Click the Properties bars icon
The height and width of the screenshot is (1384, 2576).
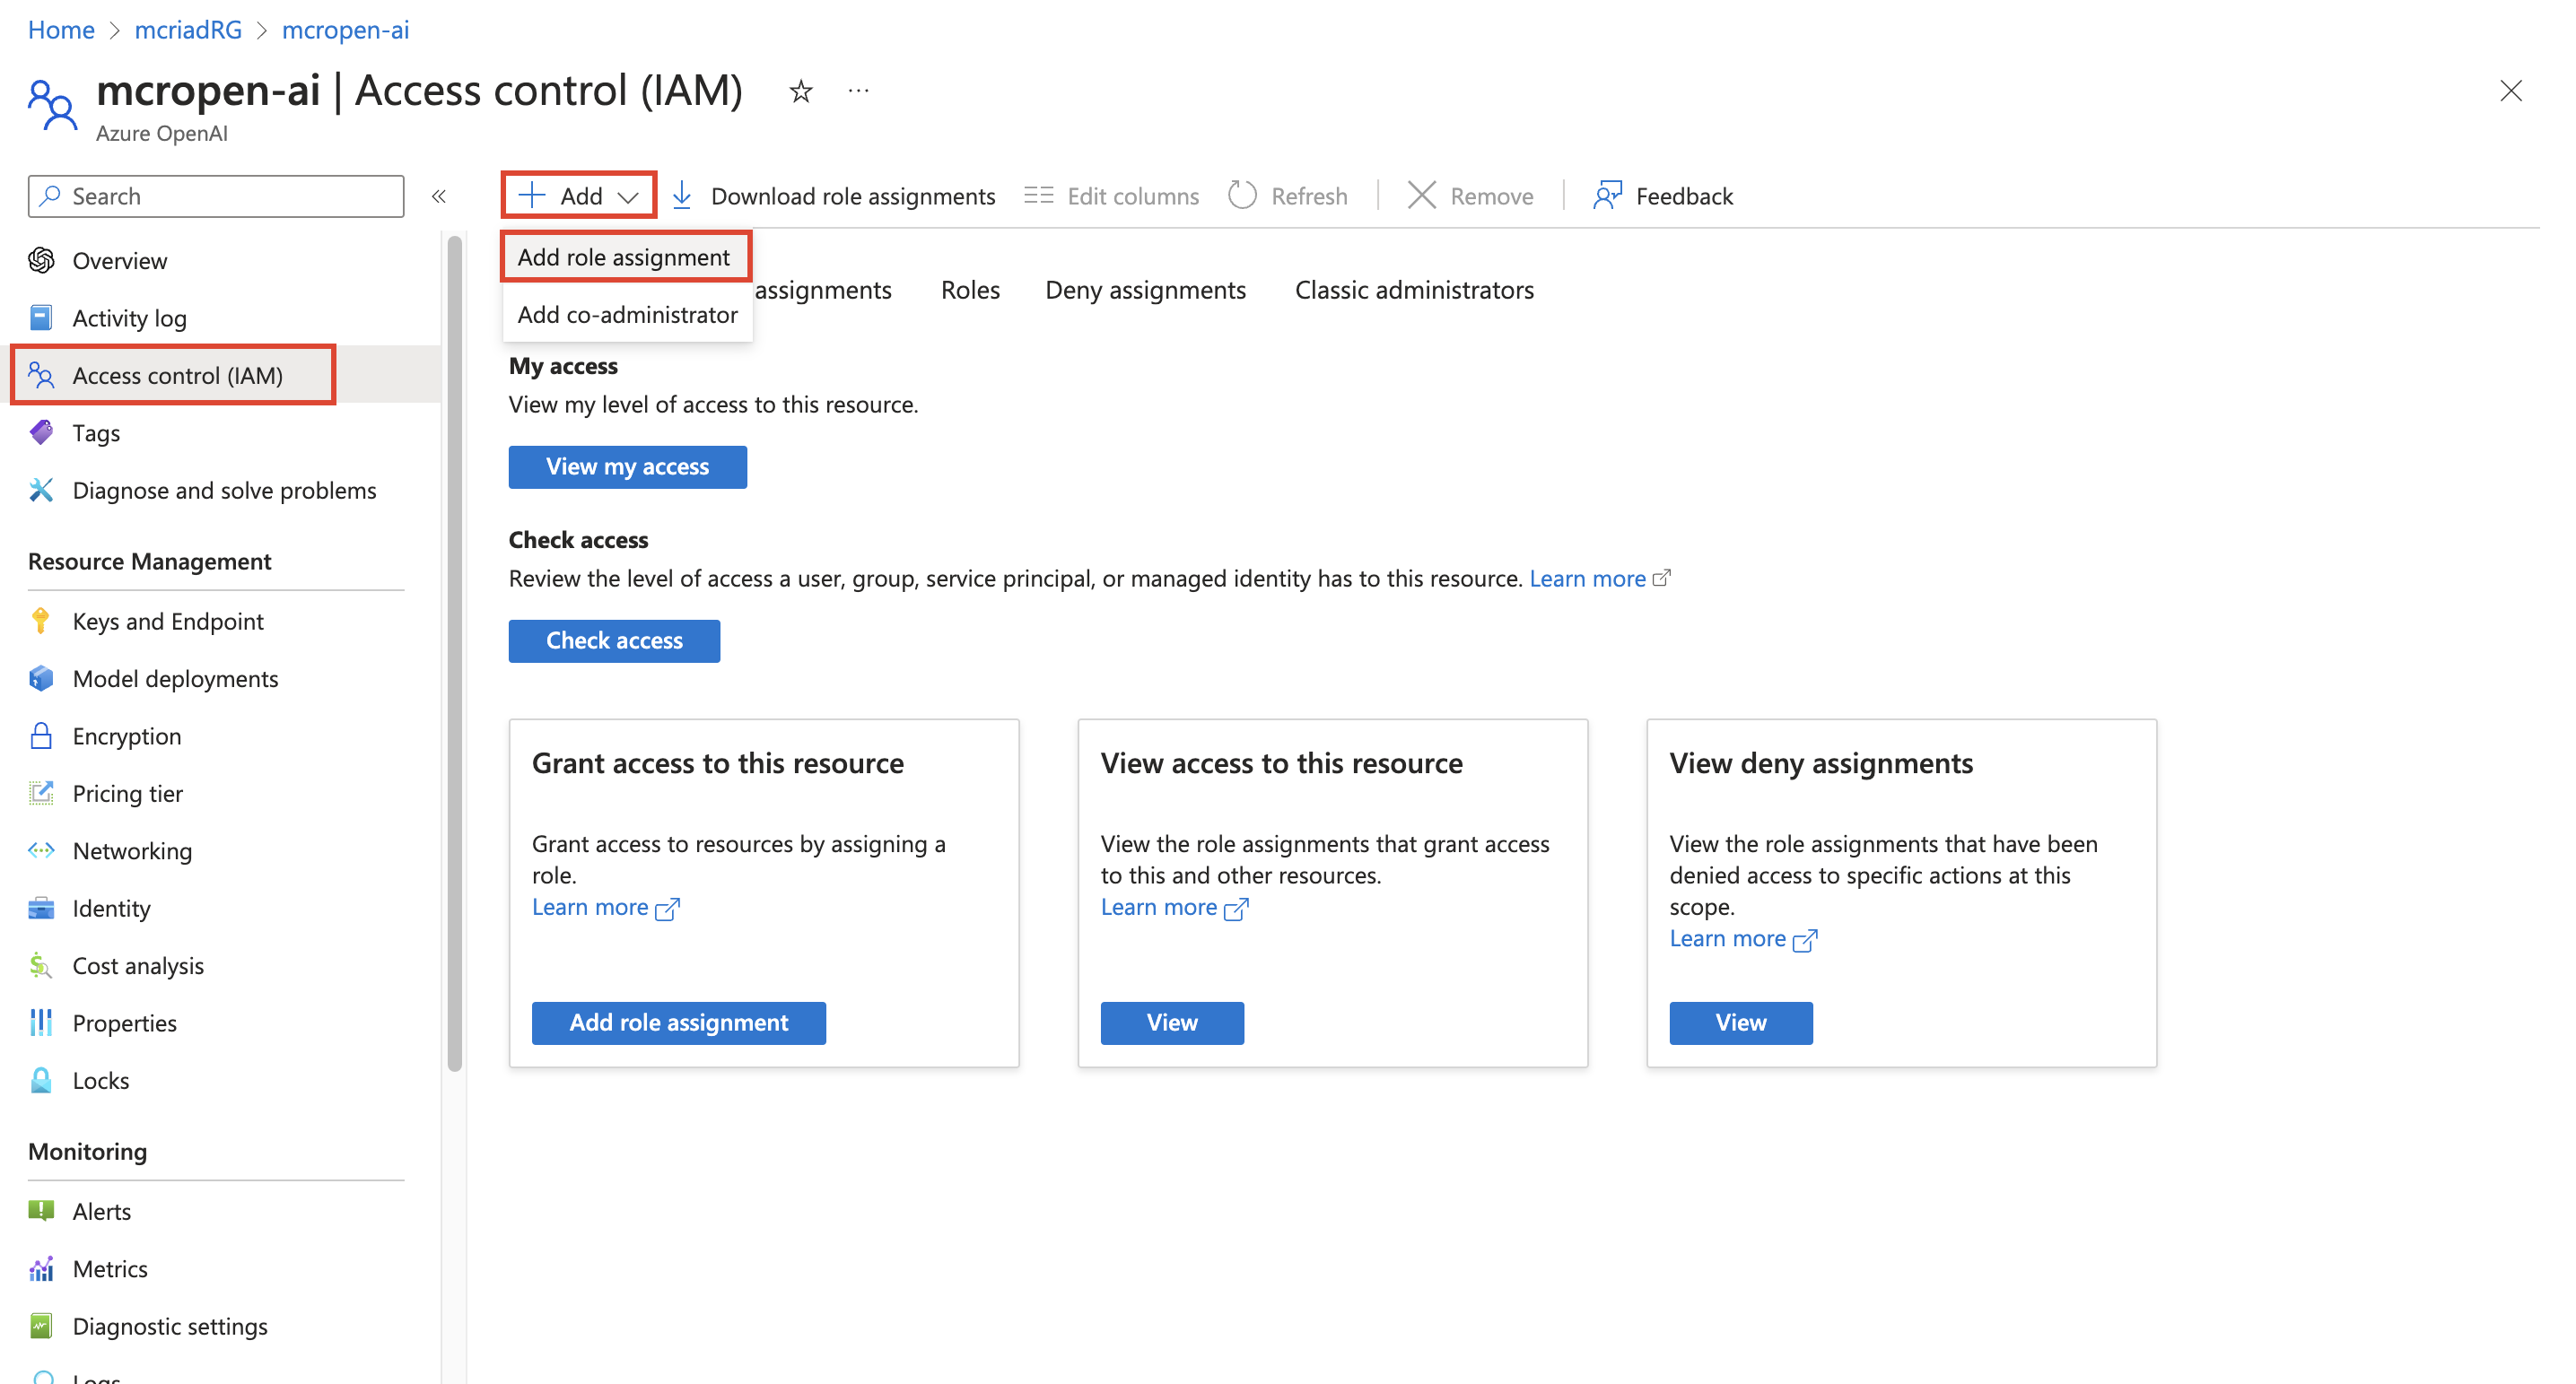41,1022
